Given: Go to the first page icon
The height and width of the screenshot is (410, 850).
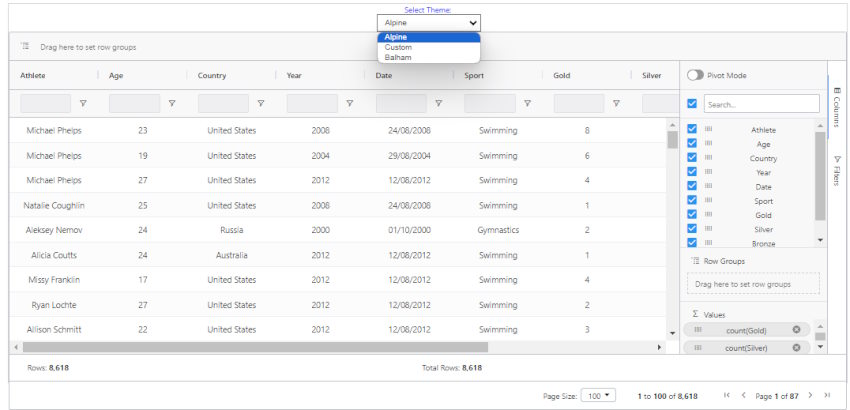Looking at the screenshot, I should click(727, 395).
